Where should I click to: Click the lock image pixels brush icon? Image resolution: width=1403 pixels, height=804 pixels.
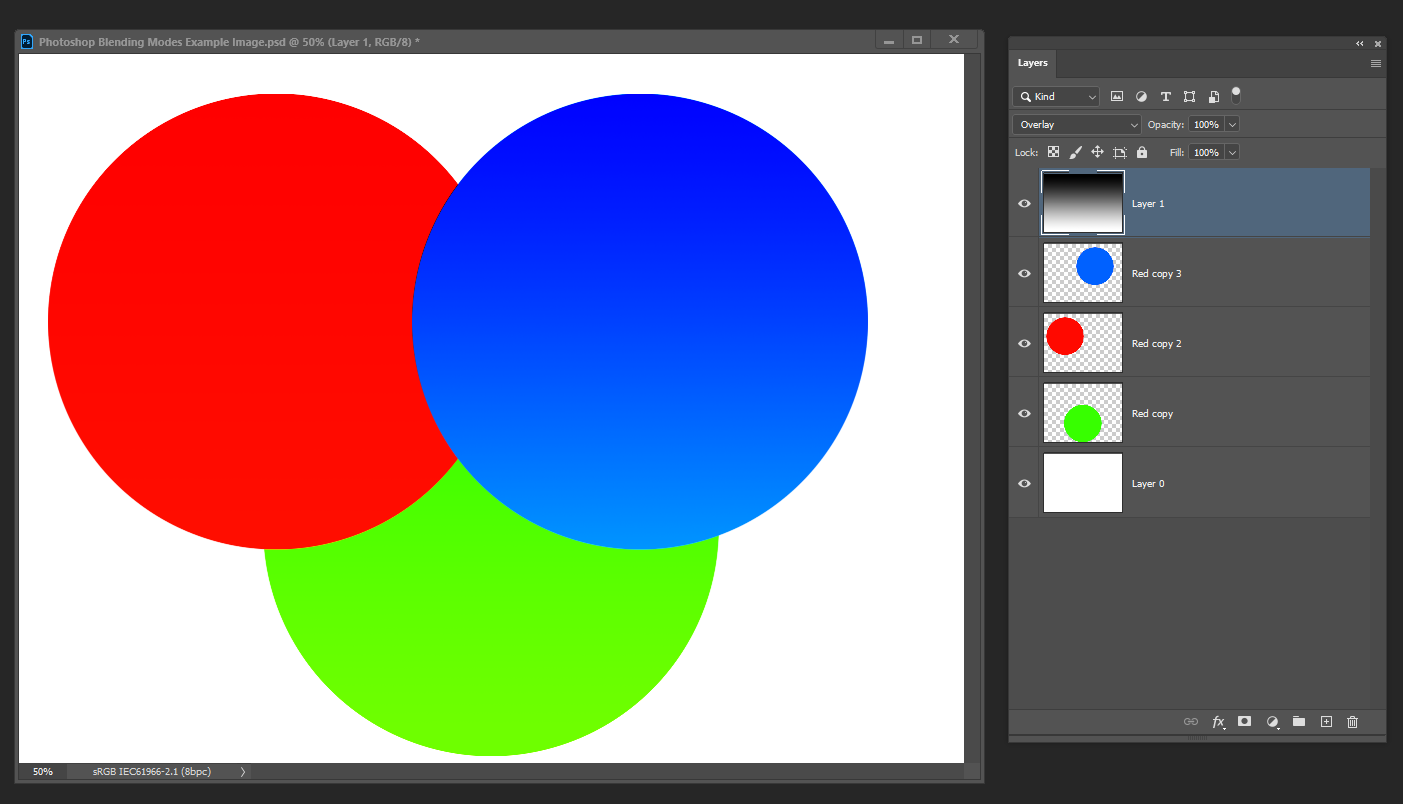point(1075,152)
